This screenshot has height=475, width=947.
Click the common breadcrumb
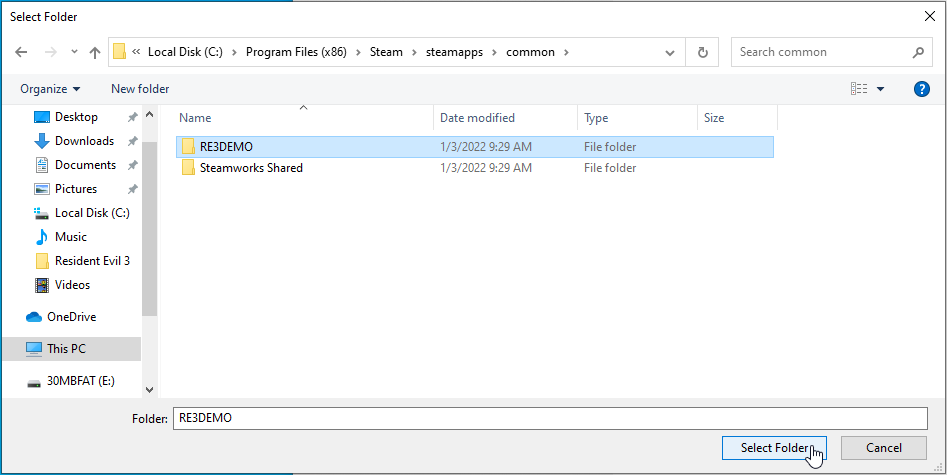click(530, 52)
